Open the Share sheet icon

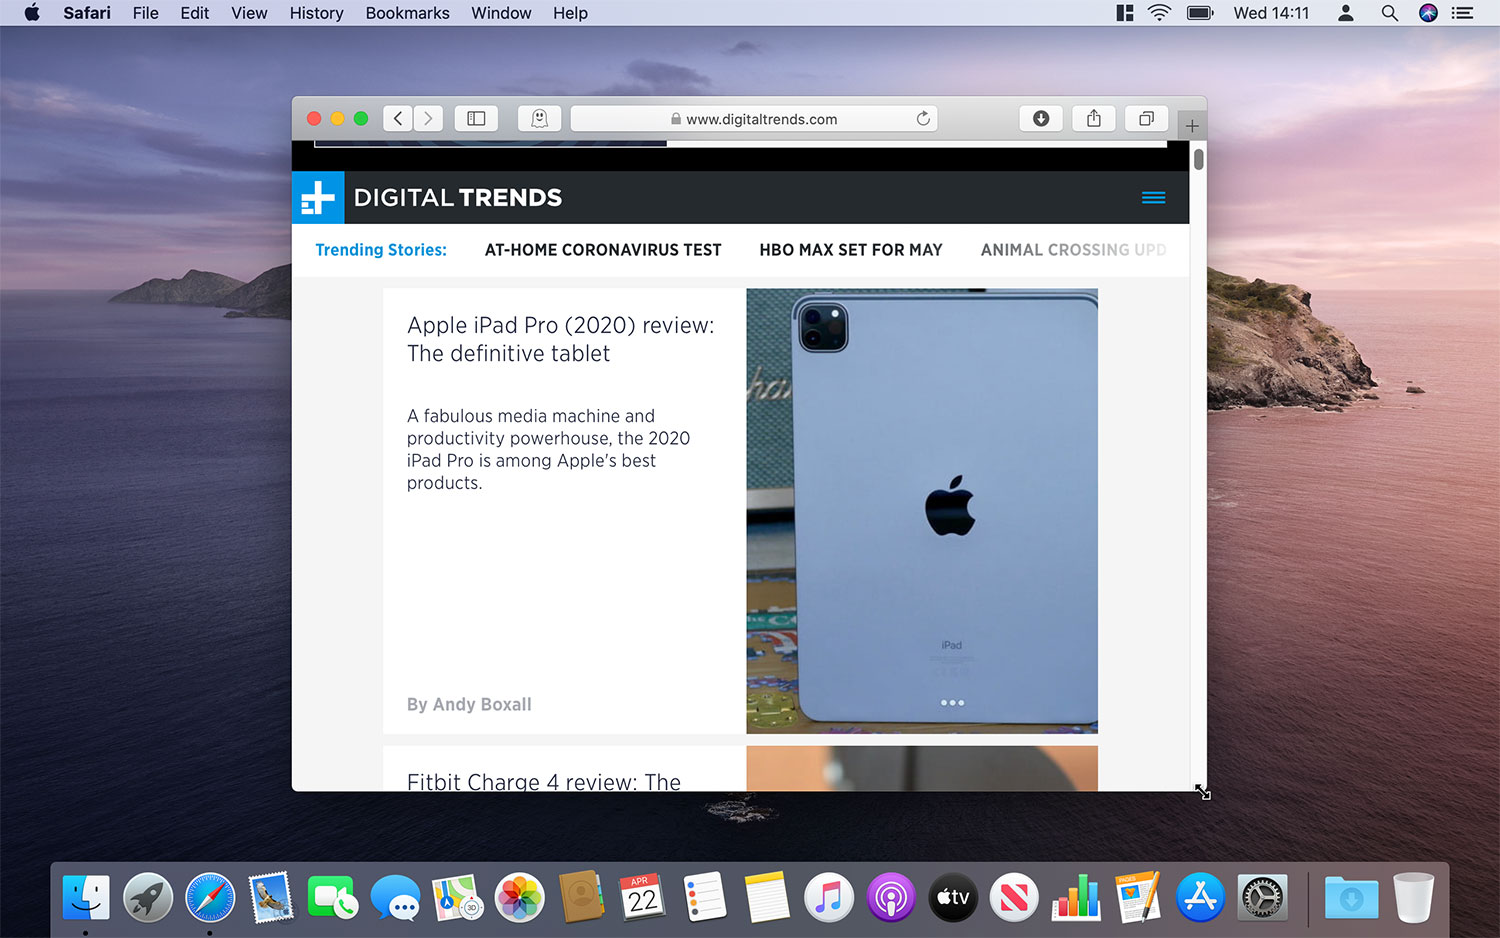1093,119
